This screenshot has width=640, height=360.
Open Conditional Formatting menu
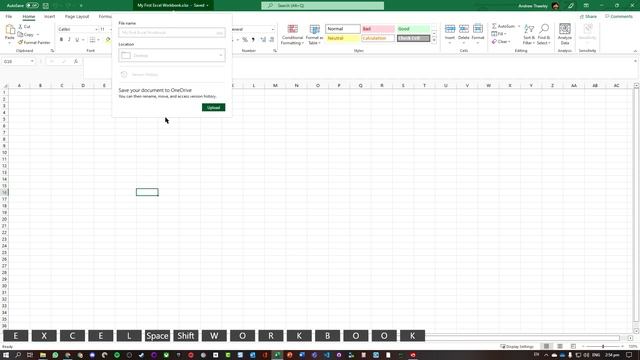(292, 35)
